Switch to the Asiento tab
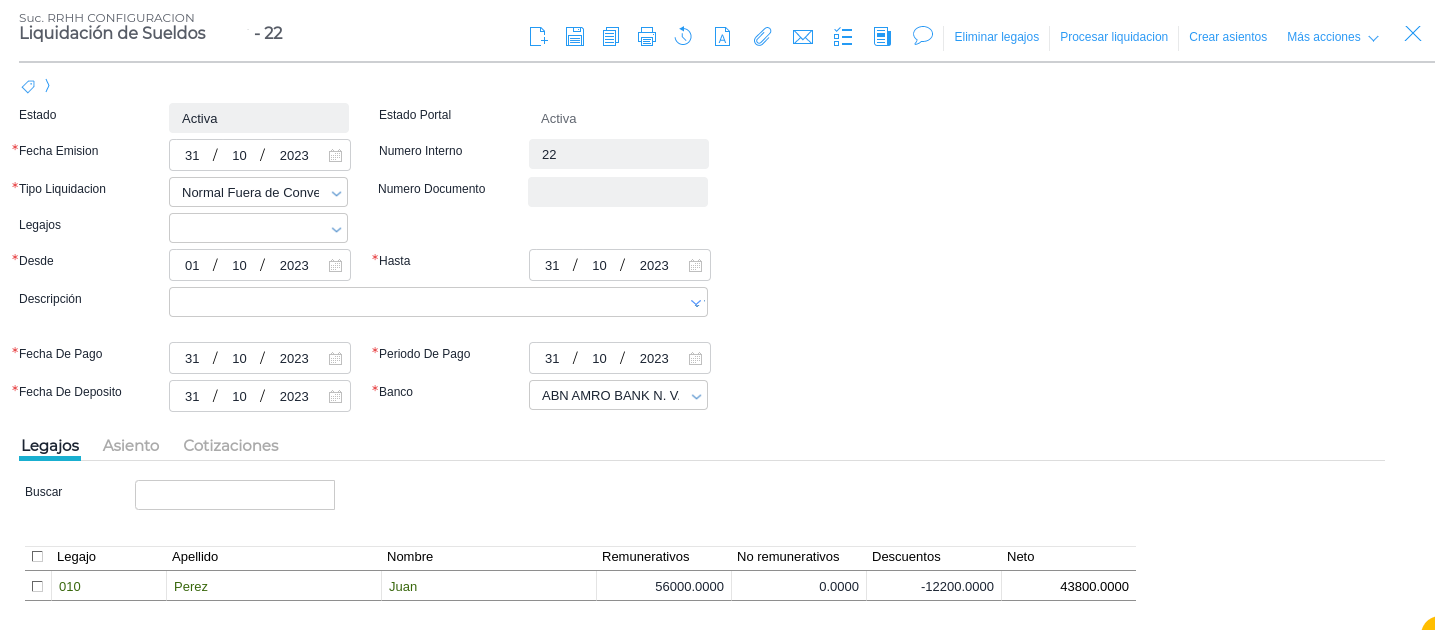1435x630 pixels. (x=131, y=446)
